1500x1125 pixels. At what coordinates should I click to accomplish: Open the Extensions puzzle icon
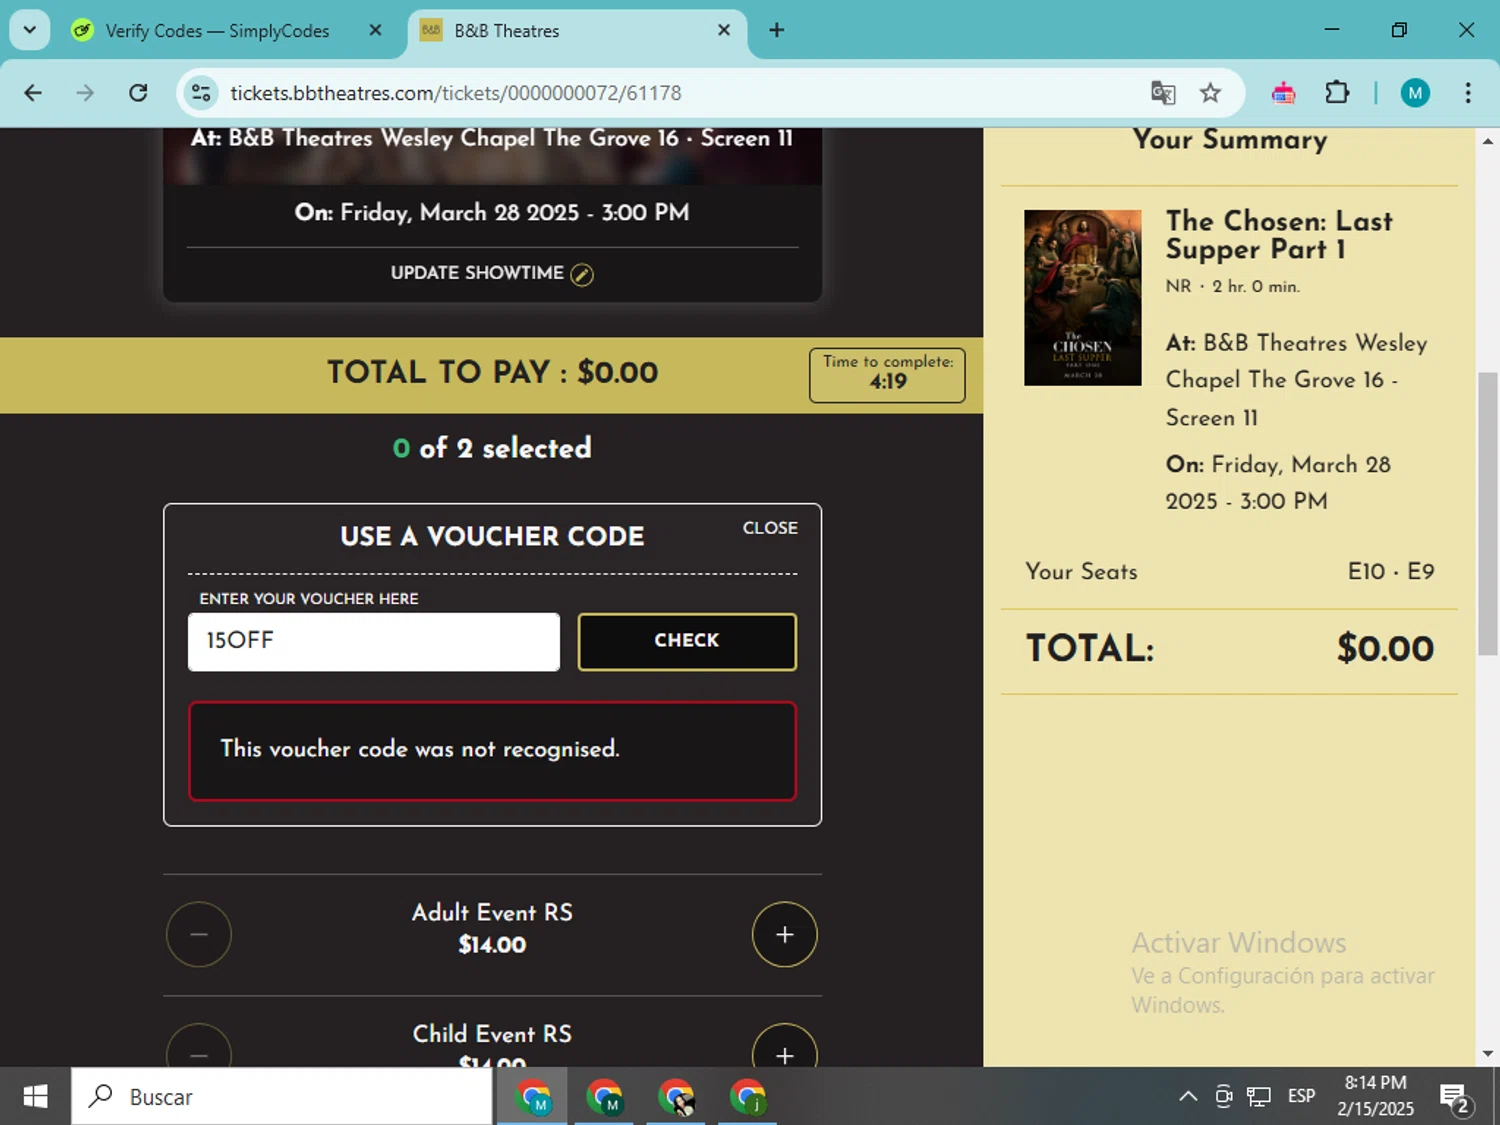(1337, 93)
